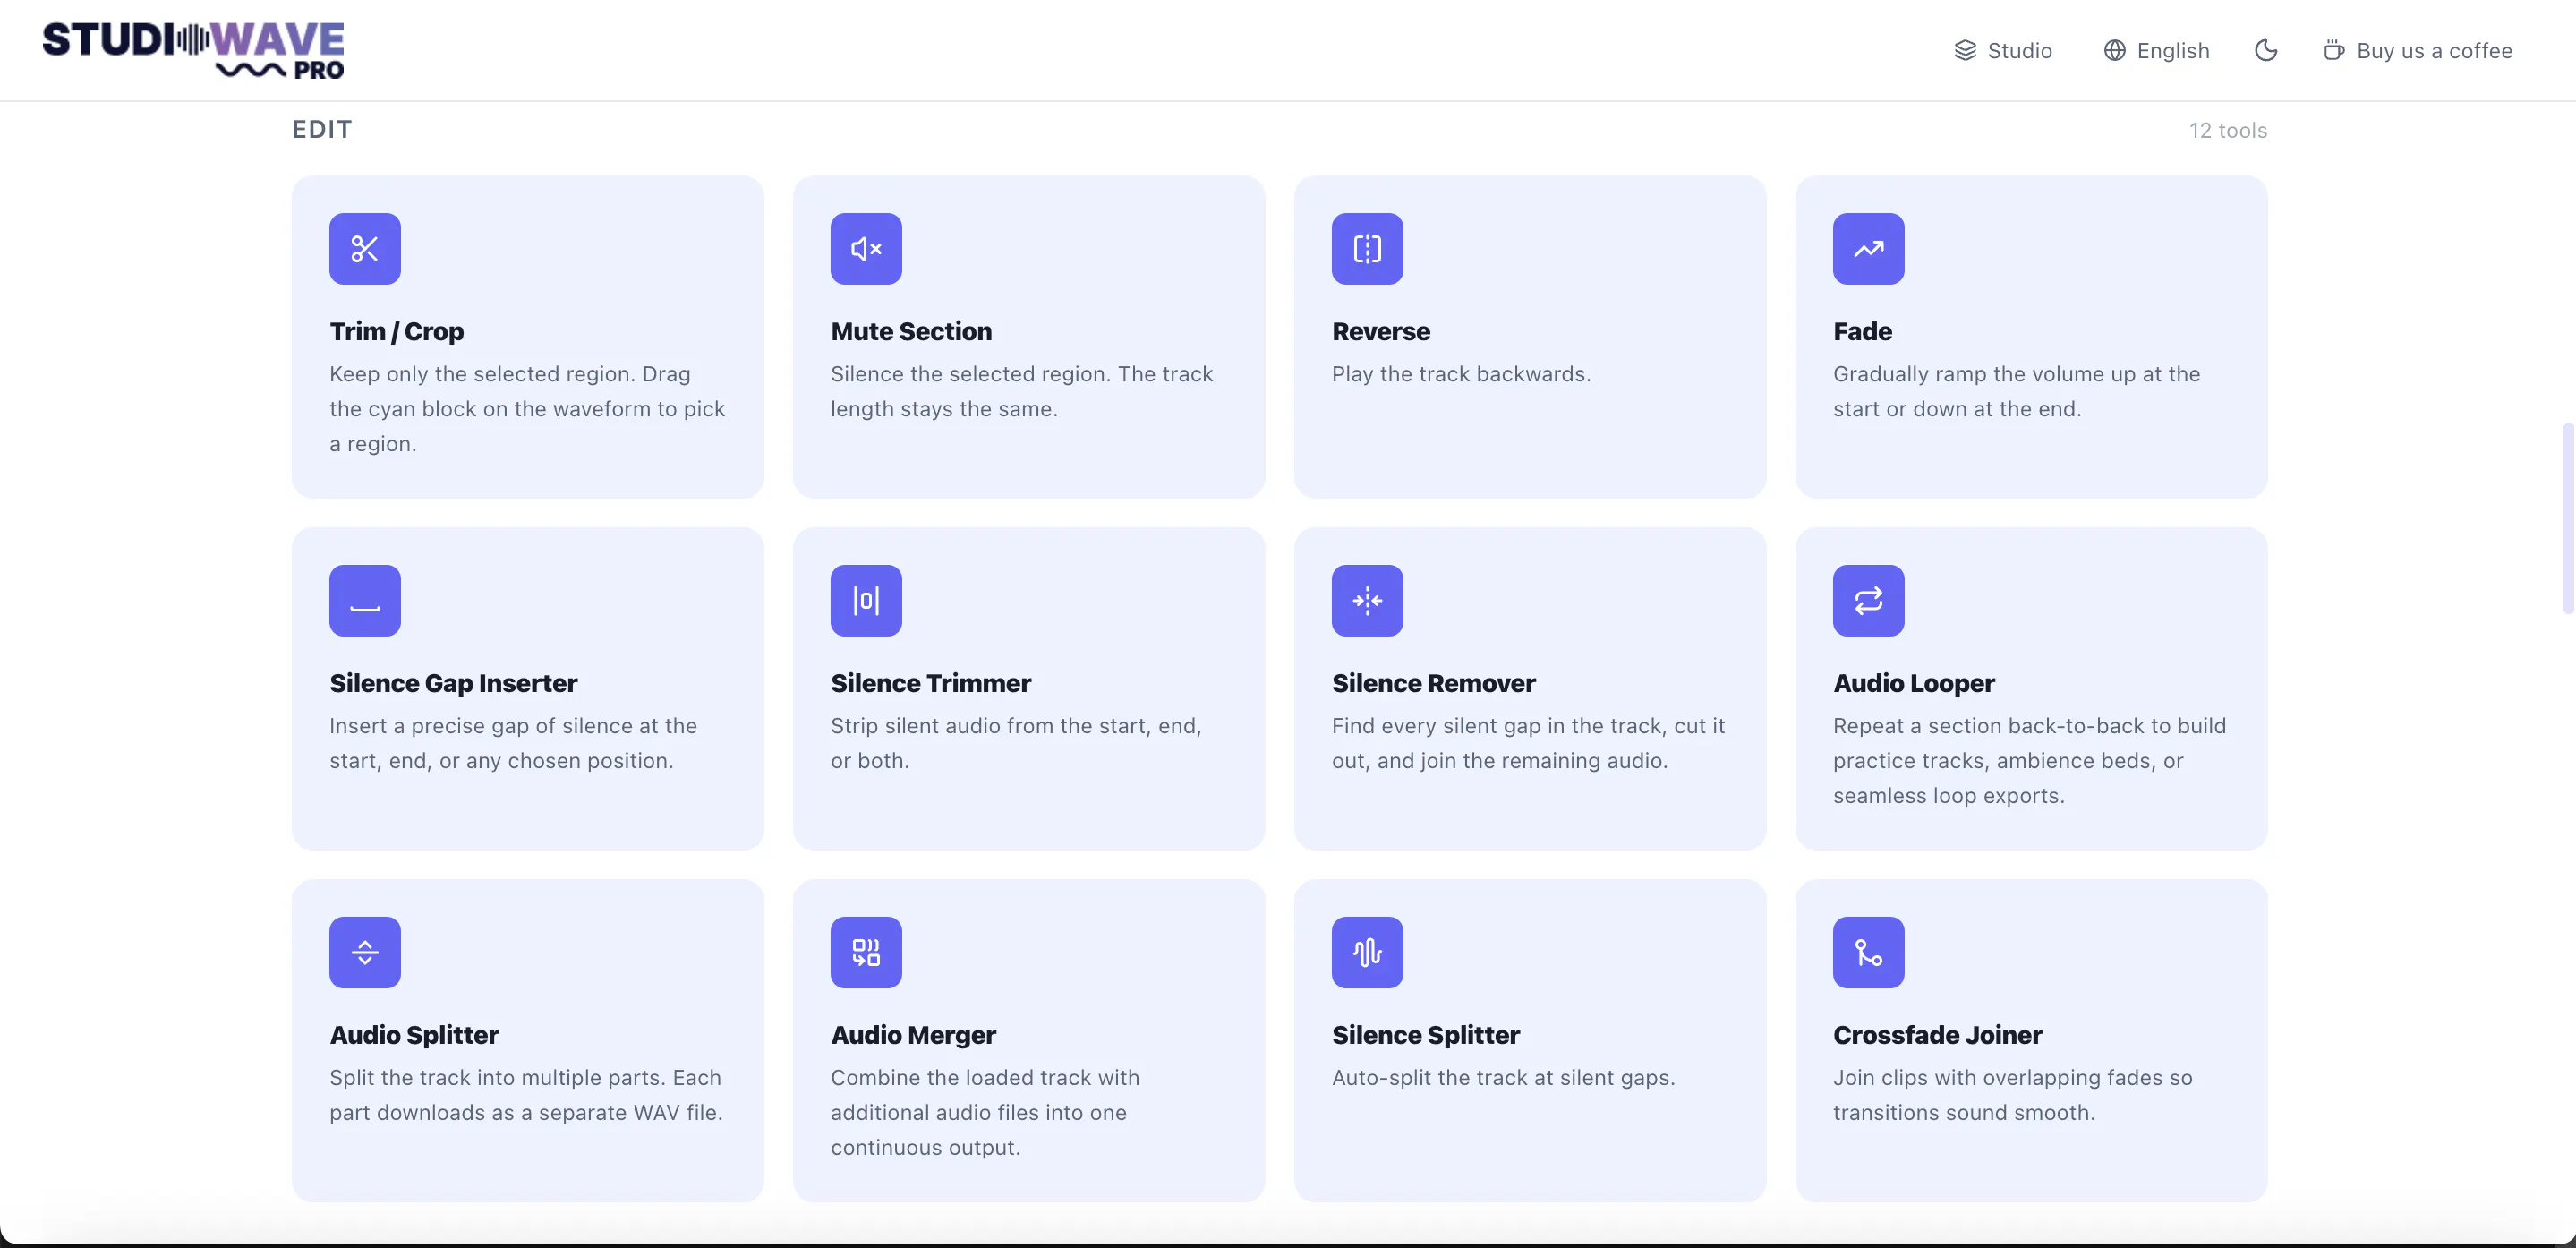The width and height of the screenshot is (2576, 1248).
Task: Click the Silence Gap Inserter icon
Action: [365, 600]
